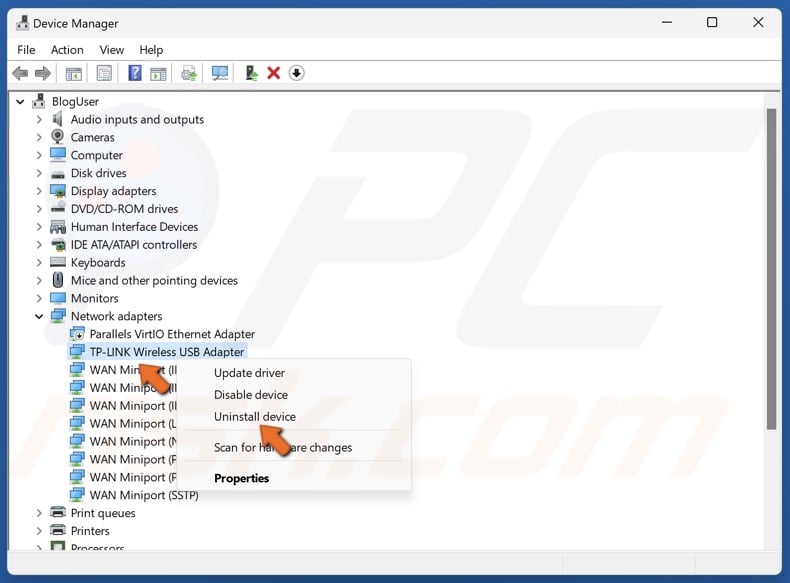
Task: Click the Cameras webcam icon
Action: point(57,137)
